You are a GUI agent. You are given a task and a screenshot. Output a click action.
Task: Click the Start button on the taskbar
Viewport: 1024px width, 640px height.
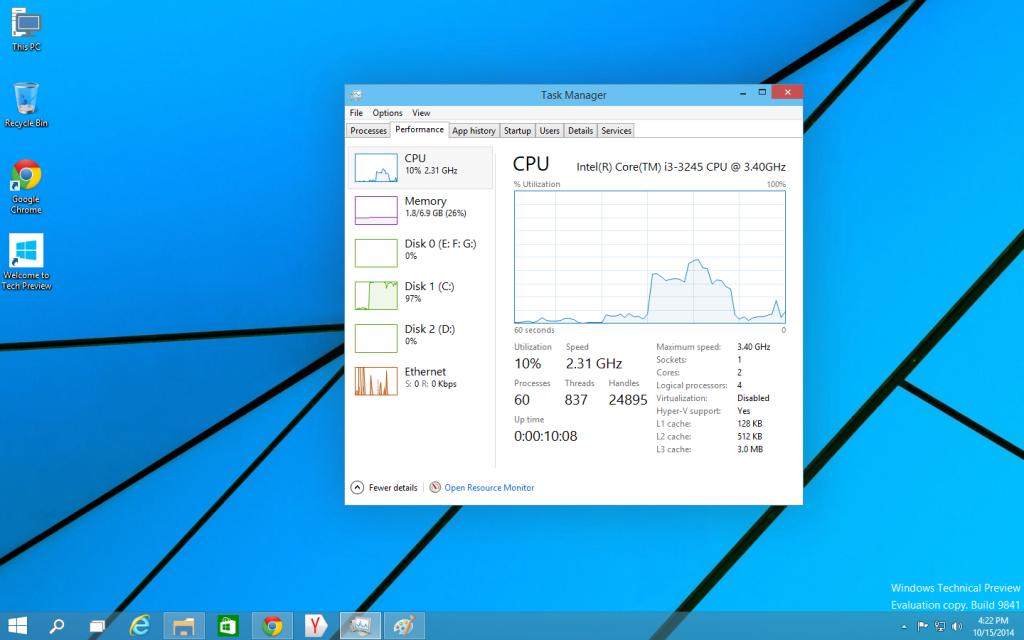tap(18, 626)
